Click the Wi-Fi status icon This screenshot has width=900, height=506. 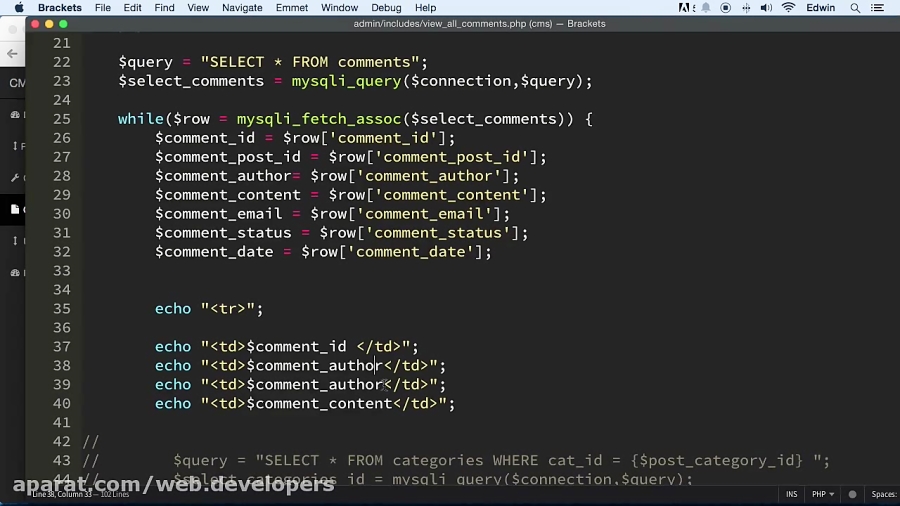(788, 8)
